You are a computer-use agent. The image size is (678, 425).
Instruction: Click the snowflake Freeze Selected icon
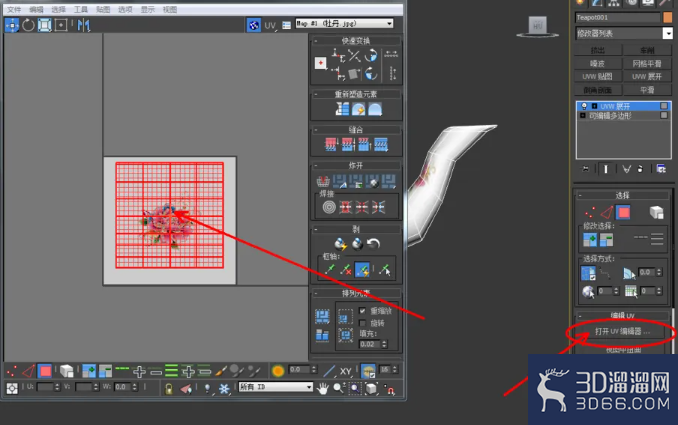[224, 388]
